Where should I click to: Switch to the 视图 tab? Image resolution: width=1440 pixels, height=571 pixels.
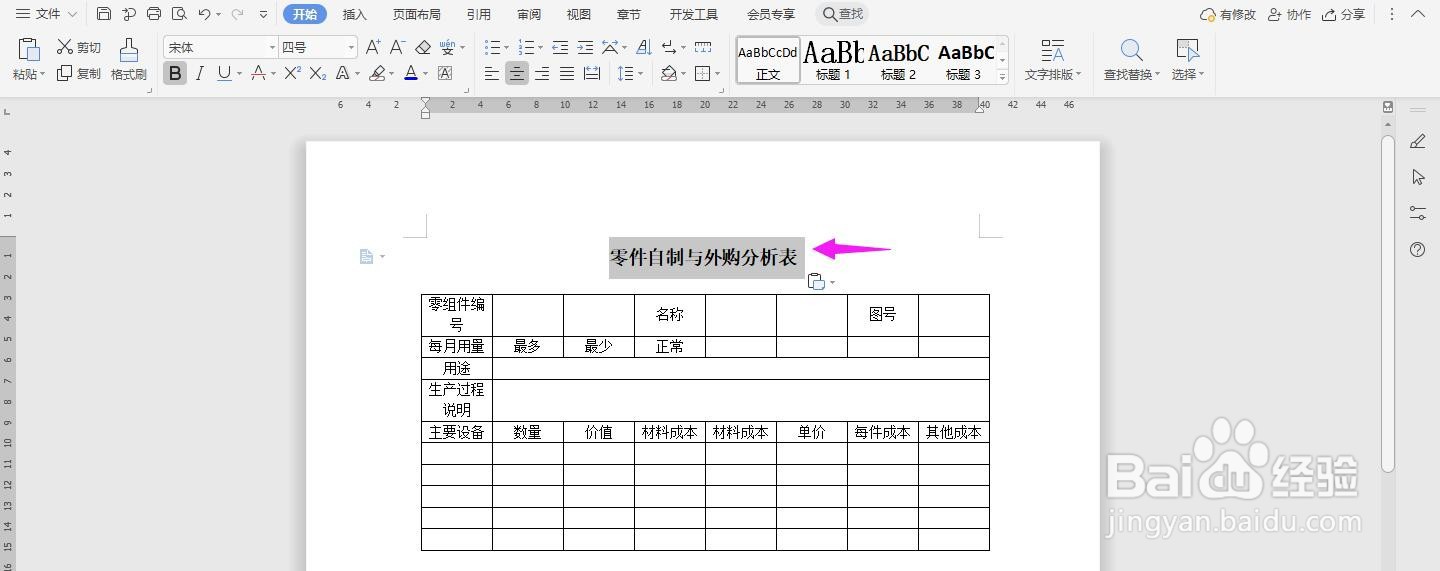click(x=578, y=14)
